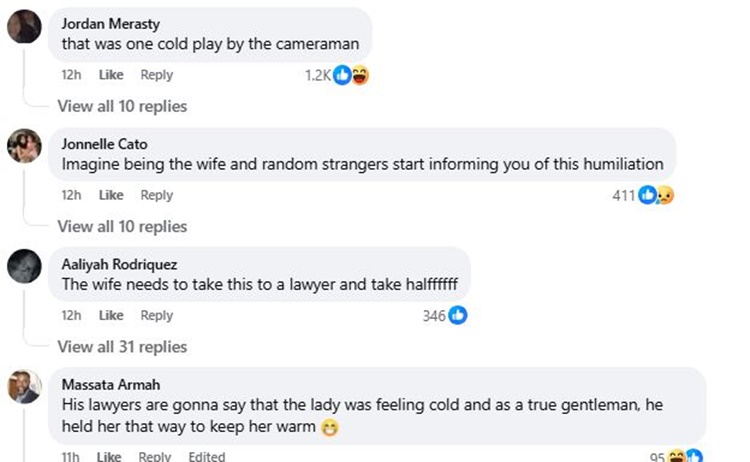Expand all 10 replies under Jonnelle Cato

(122, 227)
